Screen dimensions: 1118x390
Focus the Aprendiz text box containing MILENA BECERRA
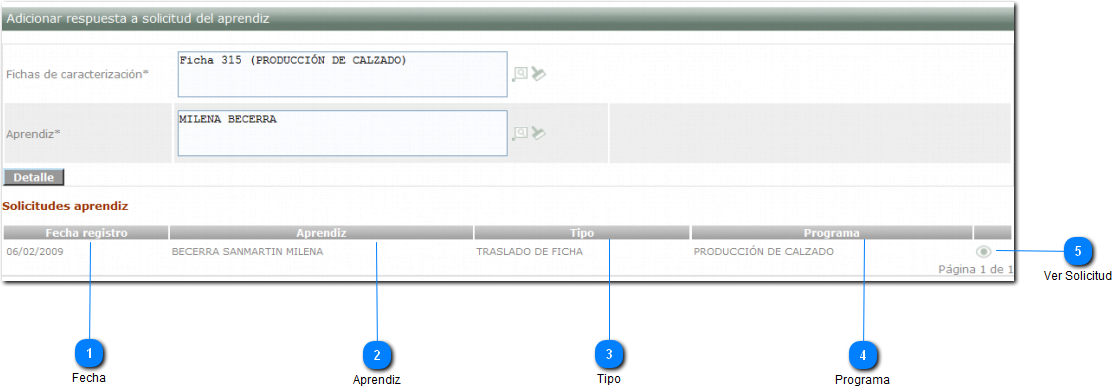[342, 133]
